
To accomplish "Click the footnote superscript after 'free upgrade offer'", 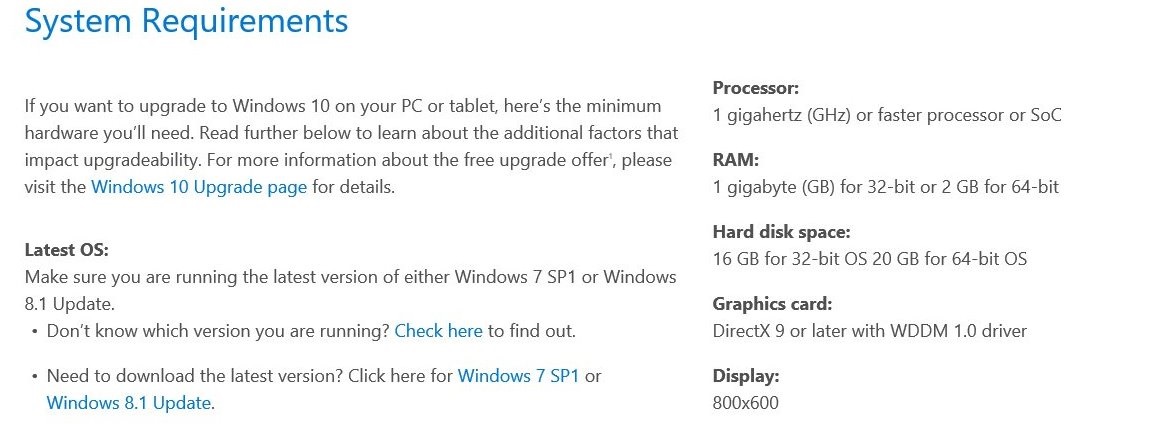I will [610, 156].
